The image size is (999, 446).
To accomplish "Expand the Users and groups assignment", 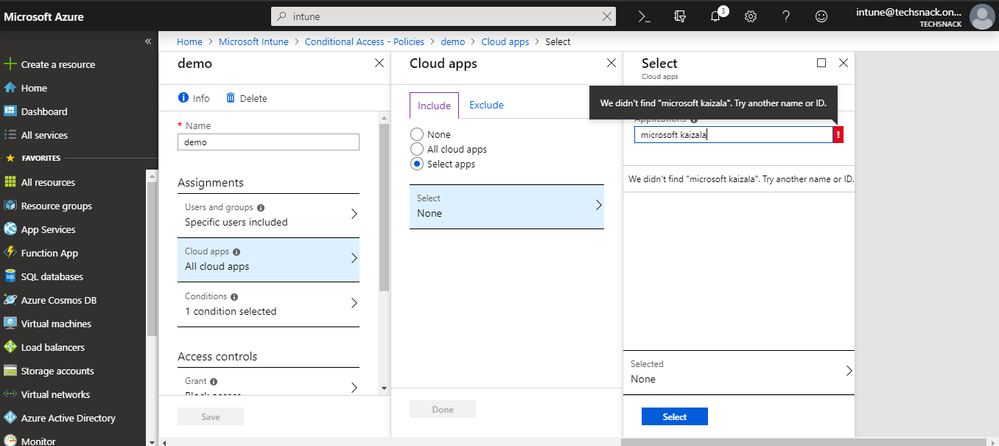I will pyautogui.click(x=268, y=214).
